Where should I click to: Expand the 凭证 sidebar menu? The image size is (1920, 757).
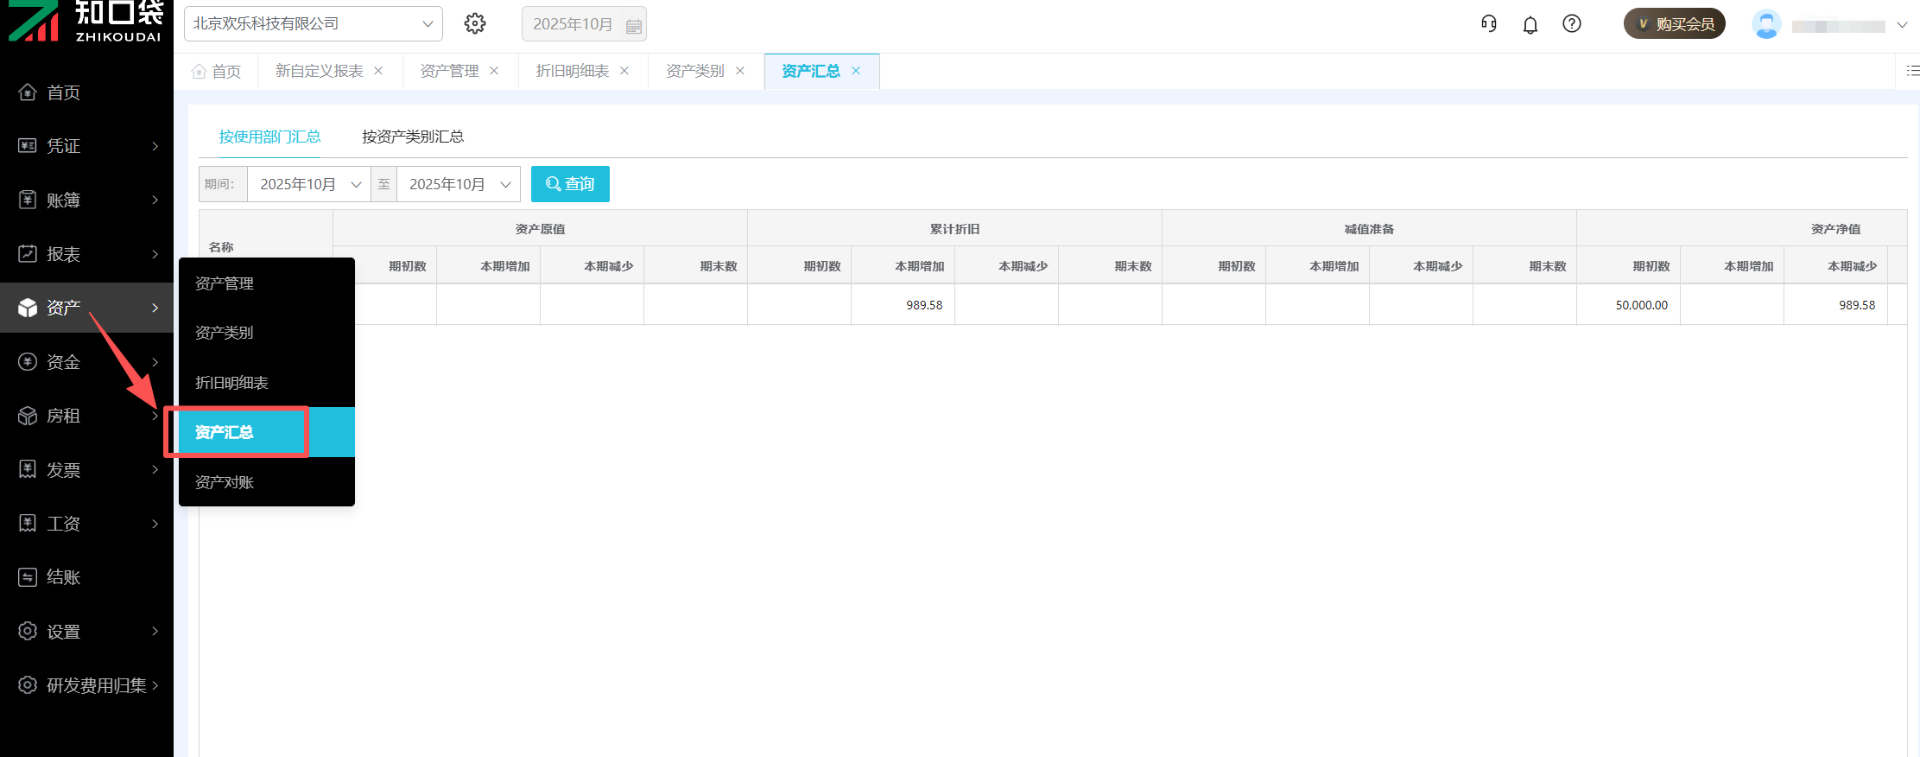pos(87,146)
